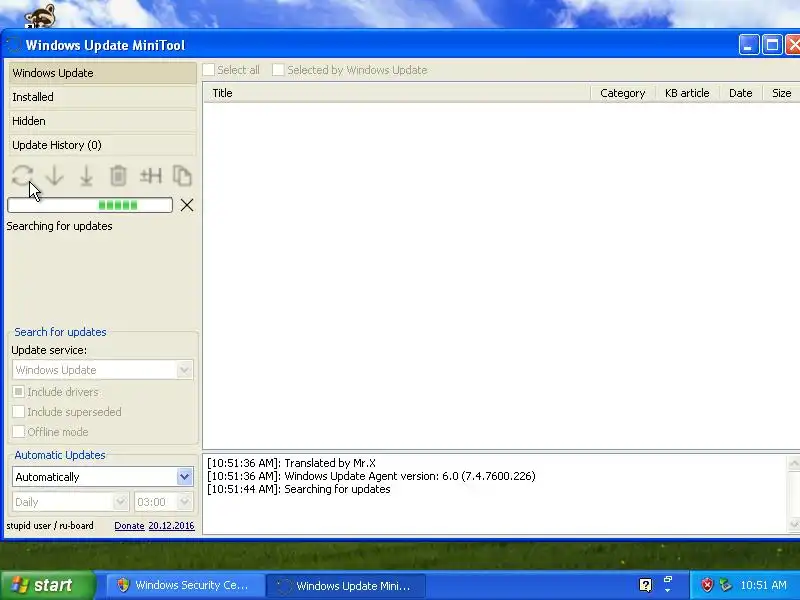
Task: Click the log pane scroll up arrow
Action: [794, 463]
